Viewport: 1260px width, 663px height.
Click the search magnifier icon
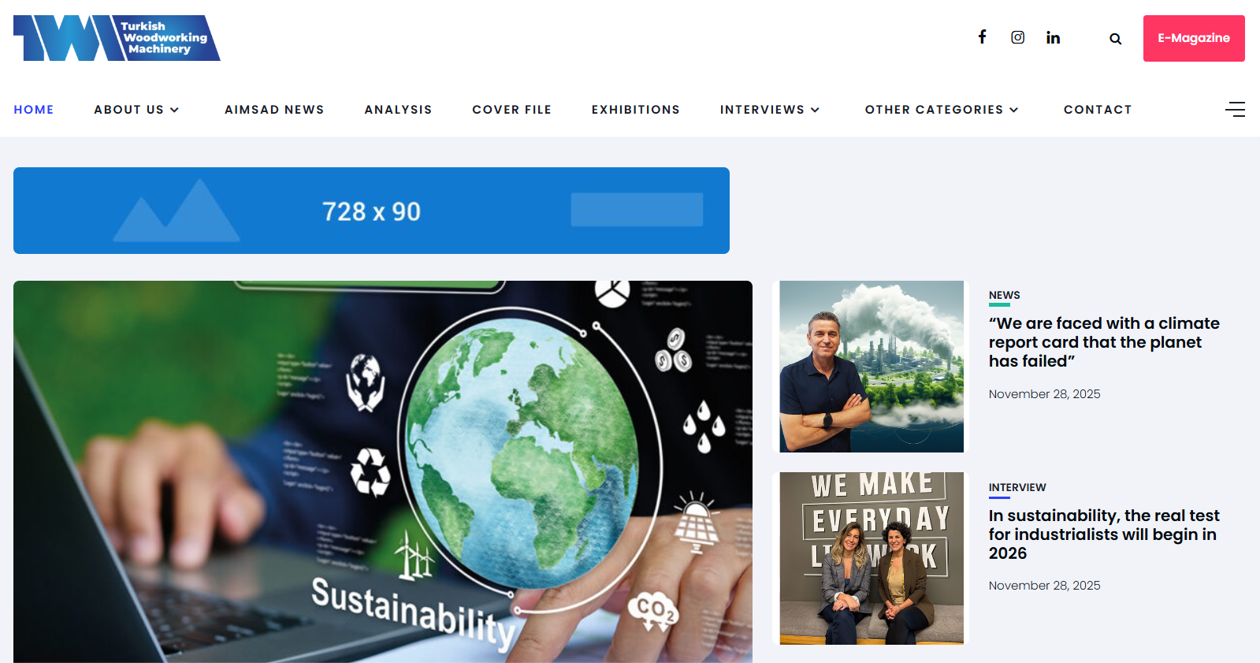[1115, 39]
